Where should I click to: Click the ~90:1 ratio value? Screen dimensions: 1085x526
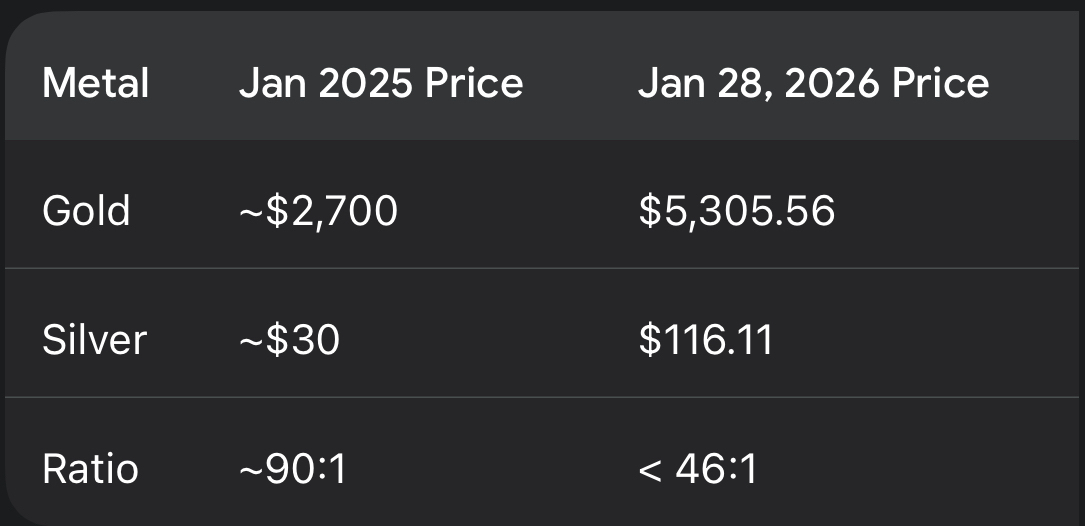[292, 469]
